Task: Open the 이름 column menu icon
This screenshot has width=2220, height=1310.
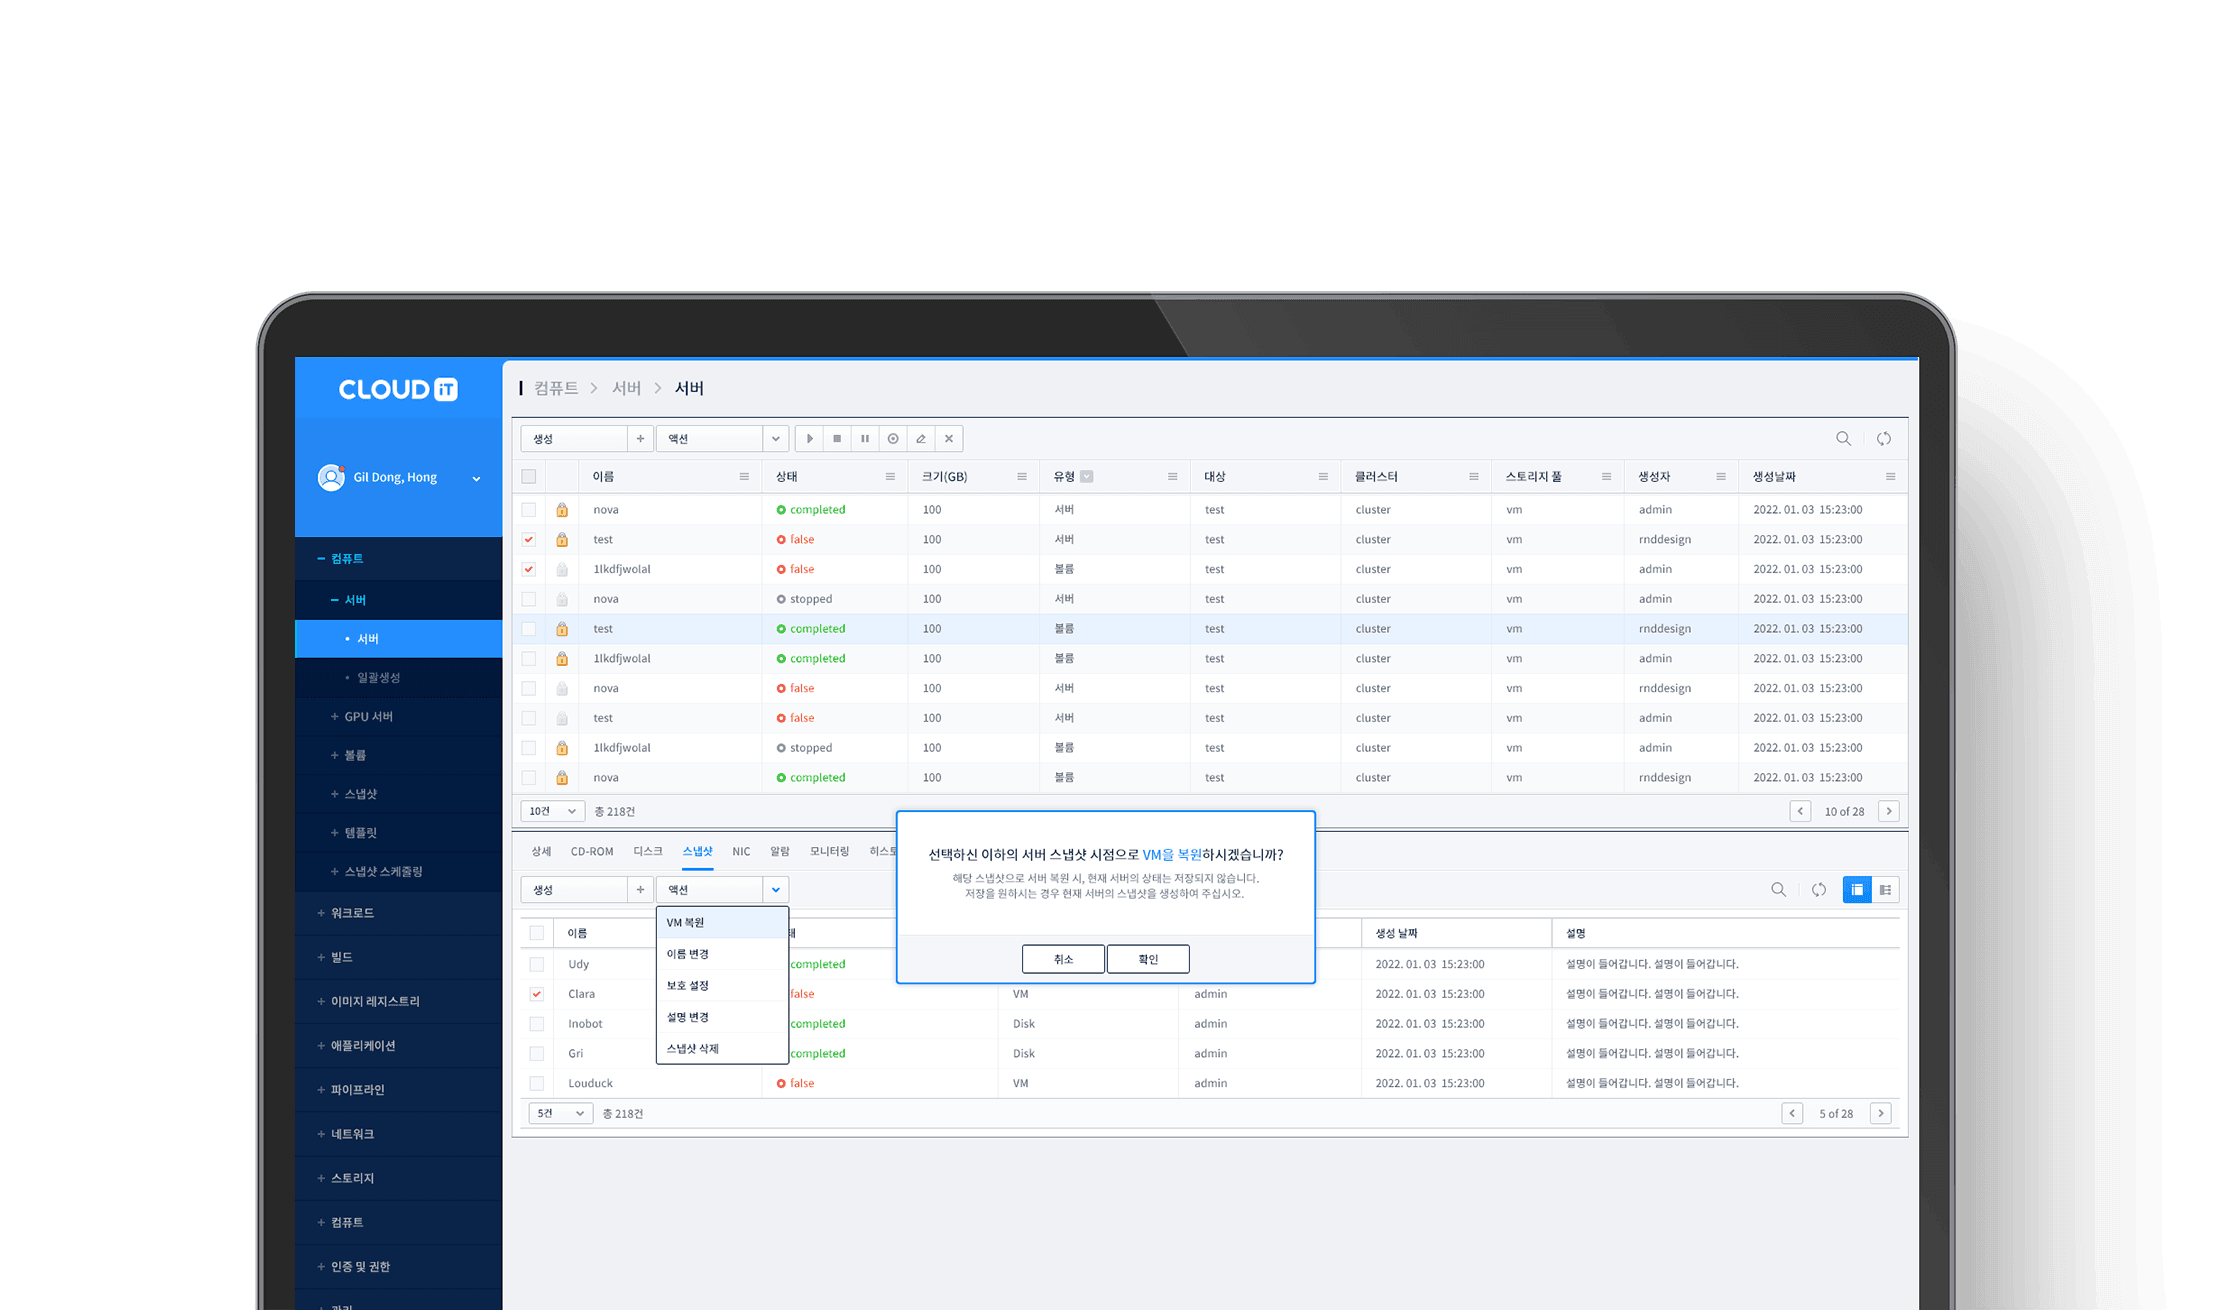Action: coord(744,476)
